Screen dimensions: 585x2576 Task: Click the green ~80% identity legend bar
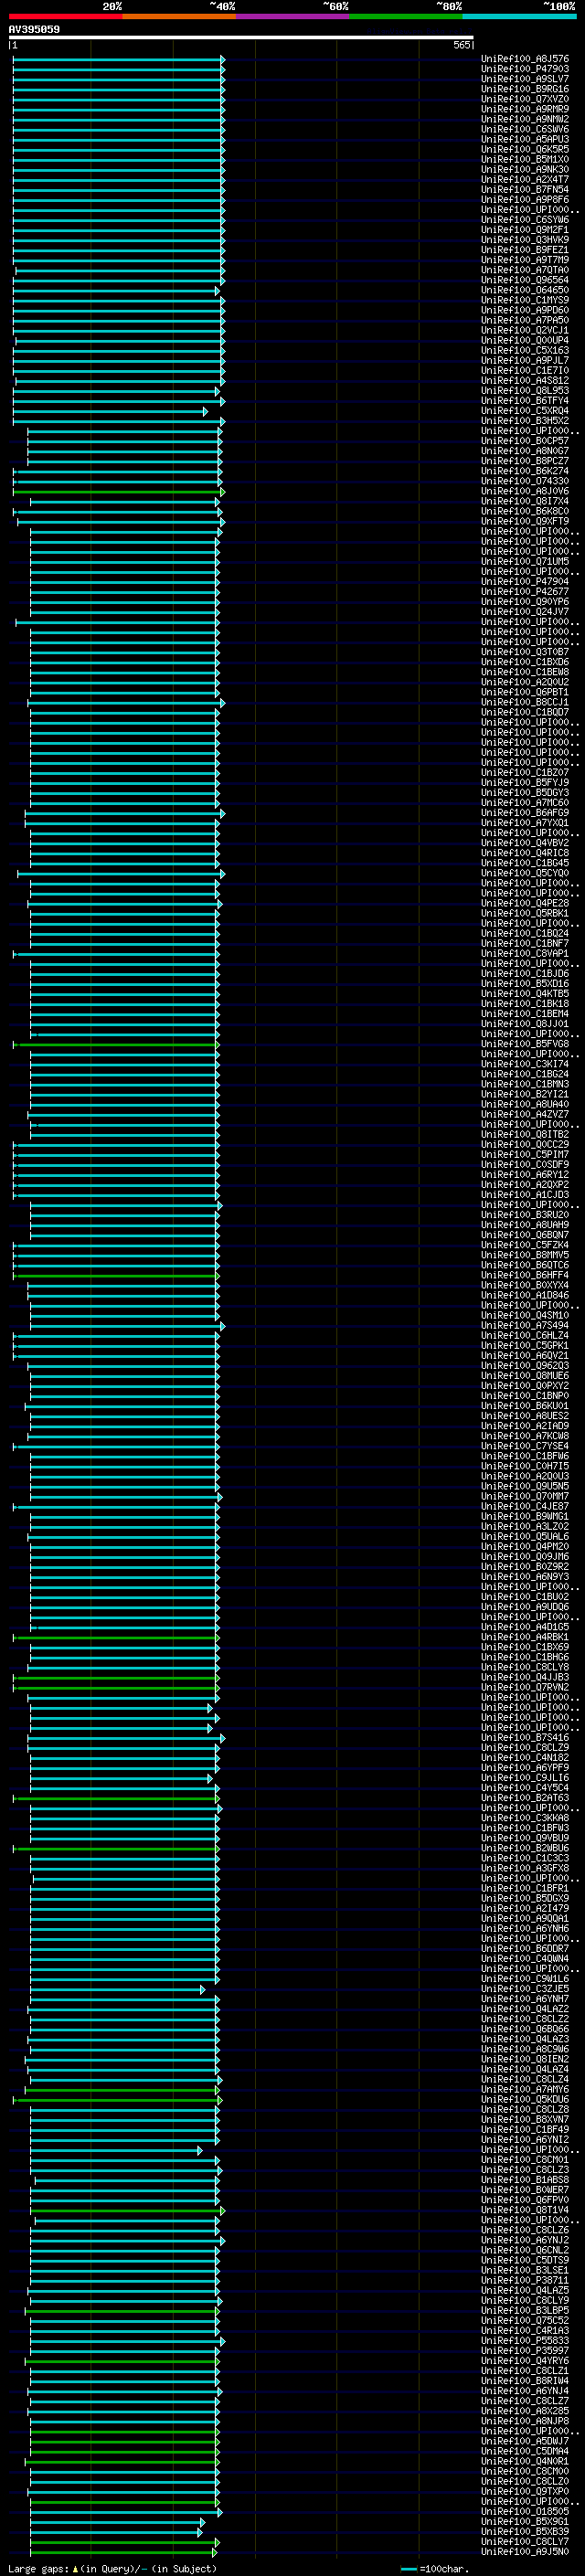pos(406,16)
